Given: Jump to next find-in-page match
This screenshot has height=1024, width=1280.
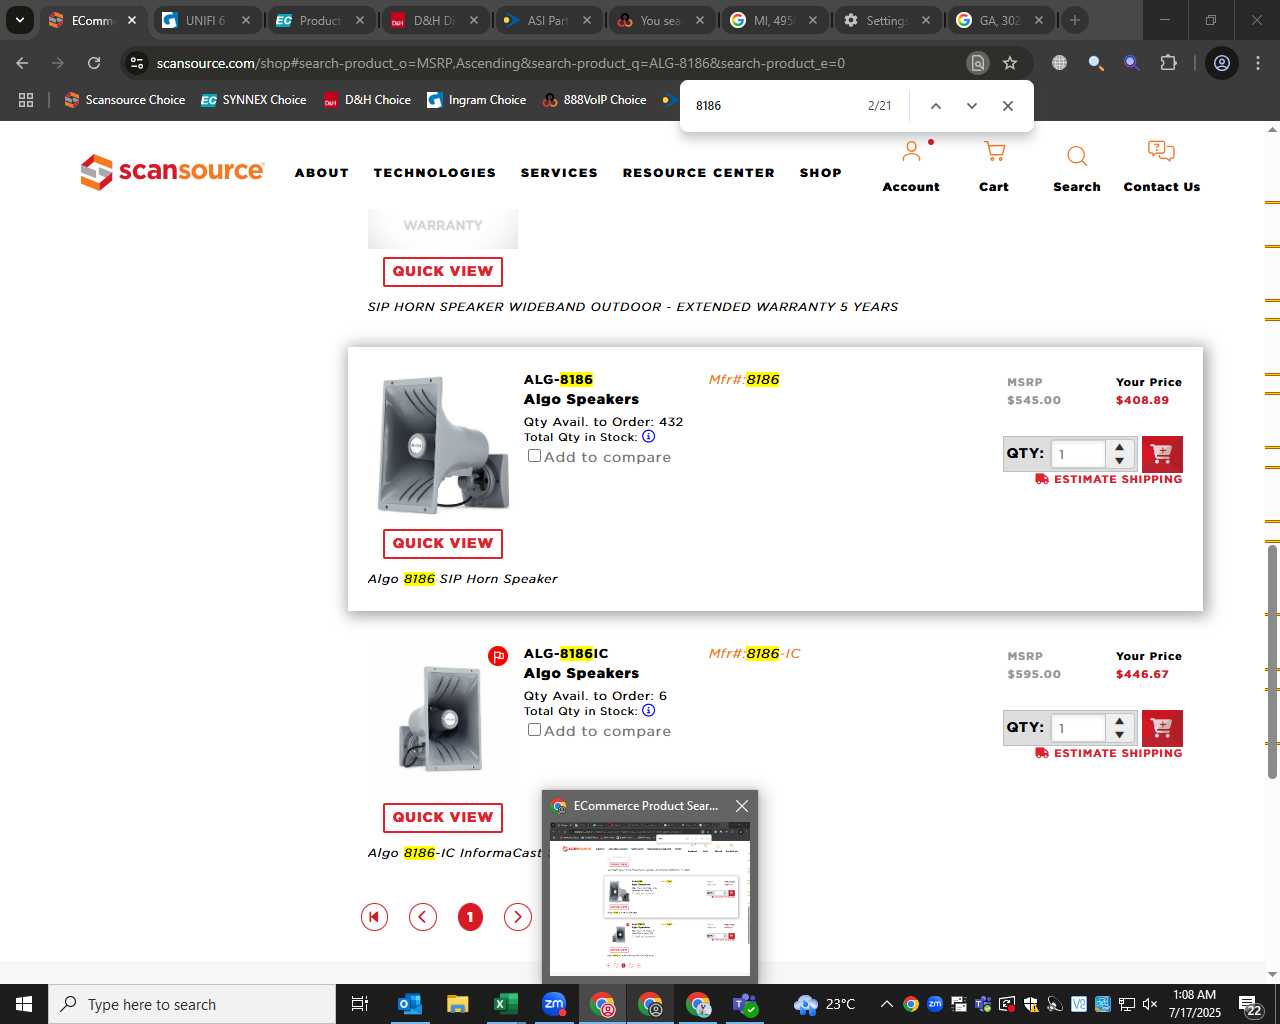Looking at the screenshot, I should (971, 106).
